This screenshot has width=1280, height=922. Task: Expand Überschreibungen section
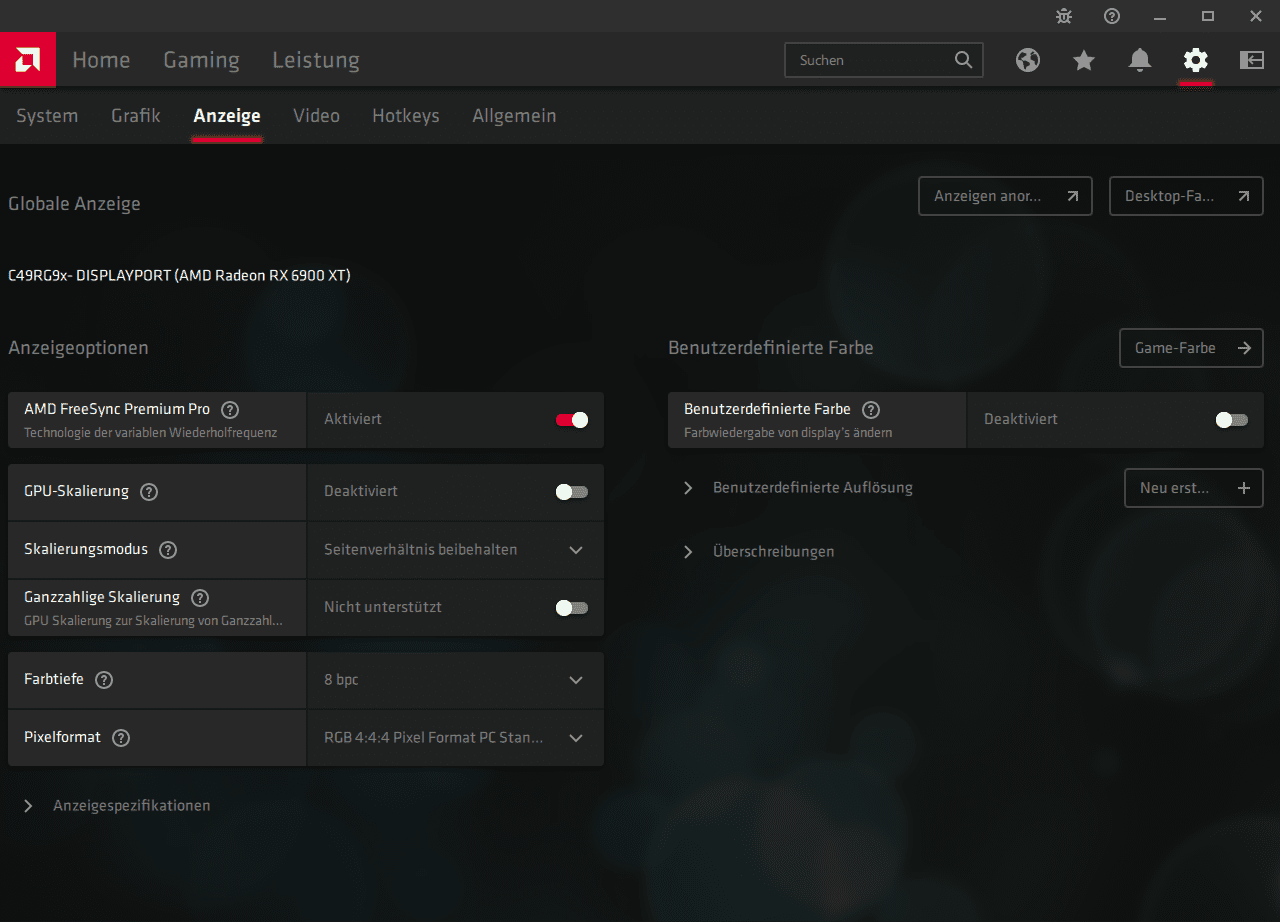tap(758, 552)
